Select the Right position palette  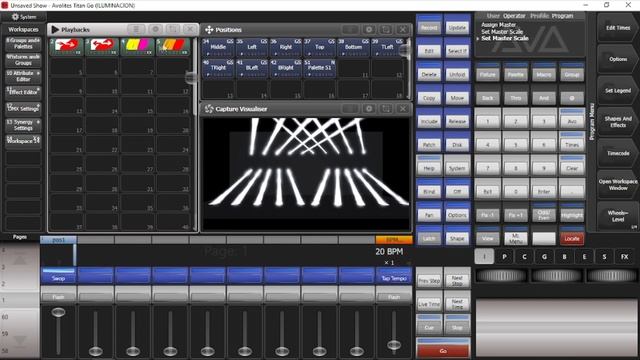point(286,47)
